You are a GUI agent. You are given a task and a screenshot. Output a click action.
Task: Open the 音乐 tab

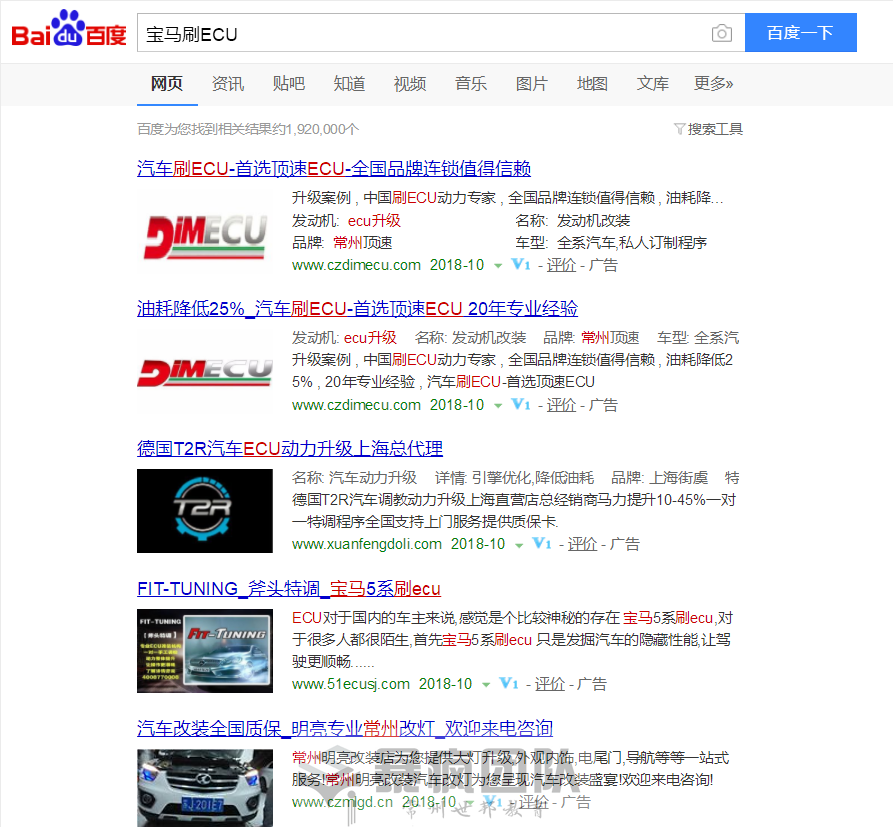click(471, 84)
